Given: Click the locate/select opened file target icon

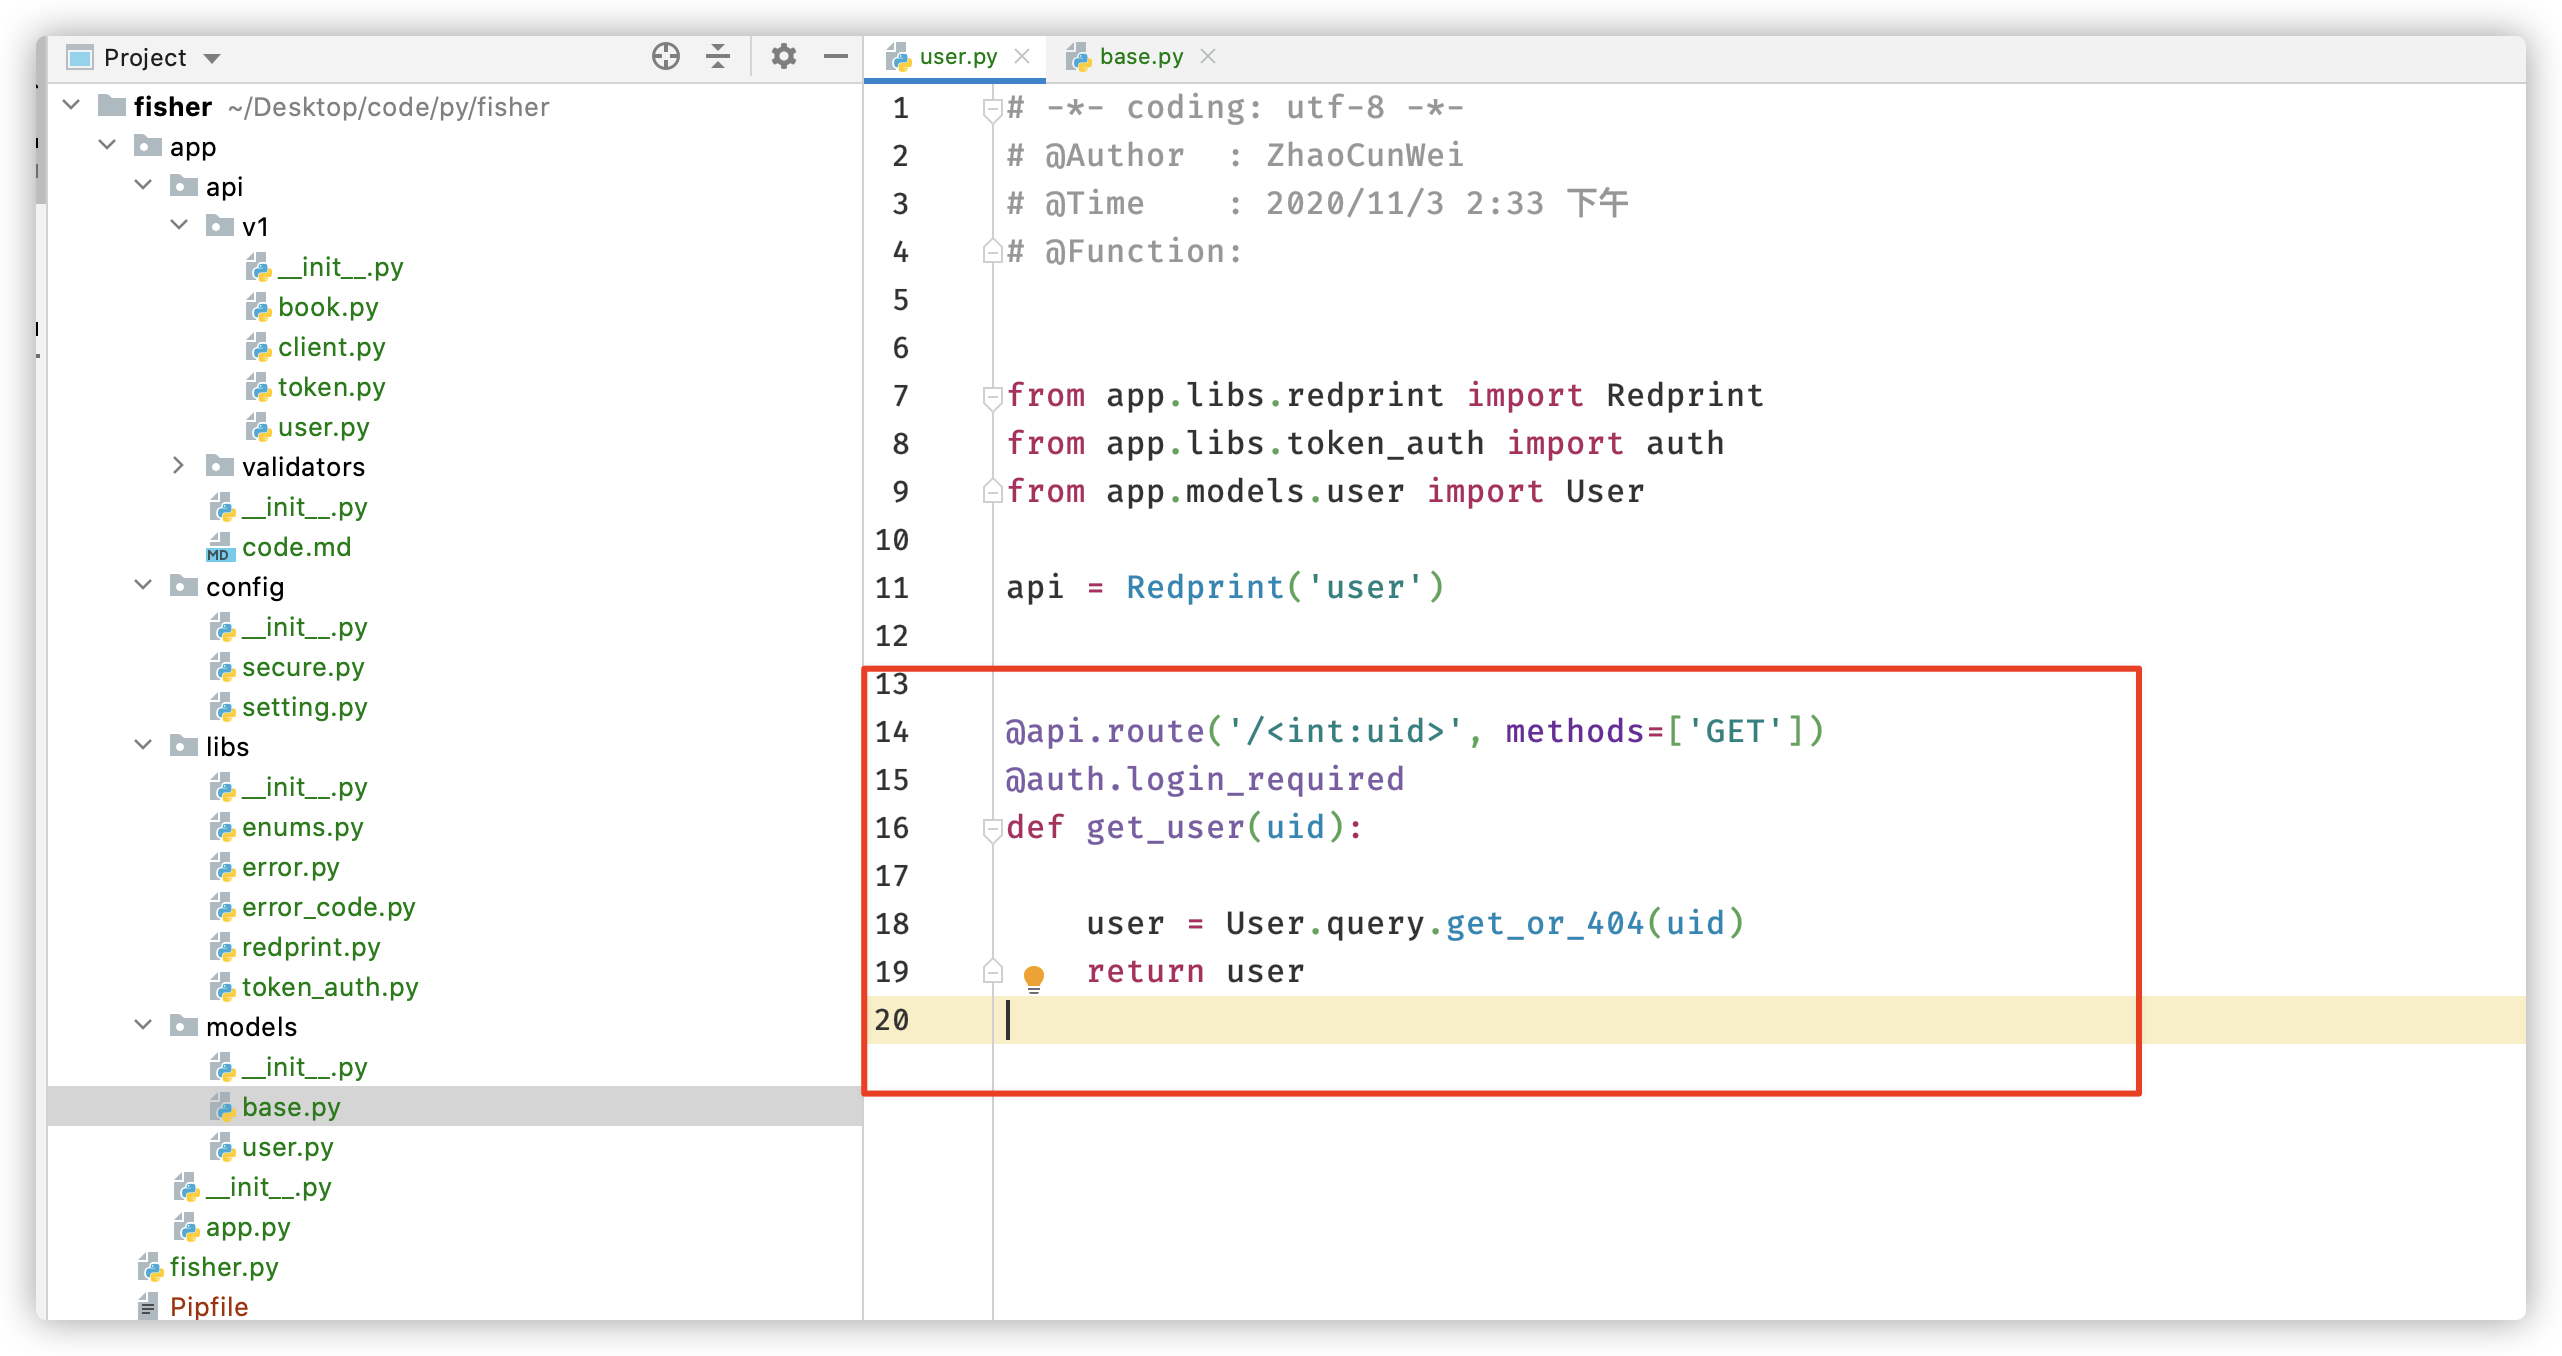Looking at the screenshot, I should pyautogui.click(x=665, y=57).
